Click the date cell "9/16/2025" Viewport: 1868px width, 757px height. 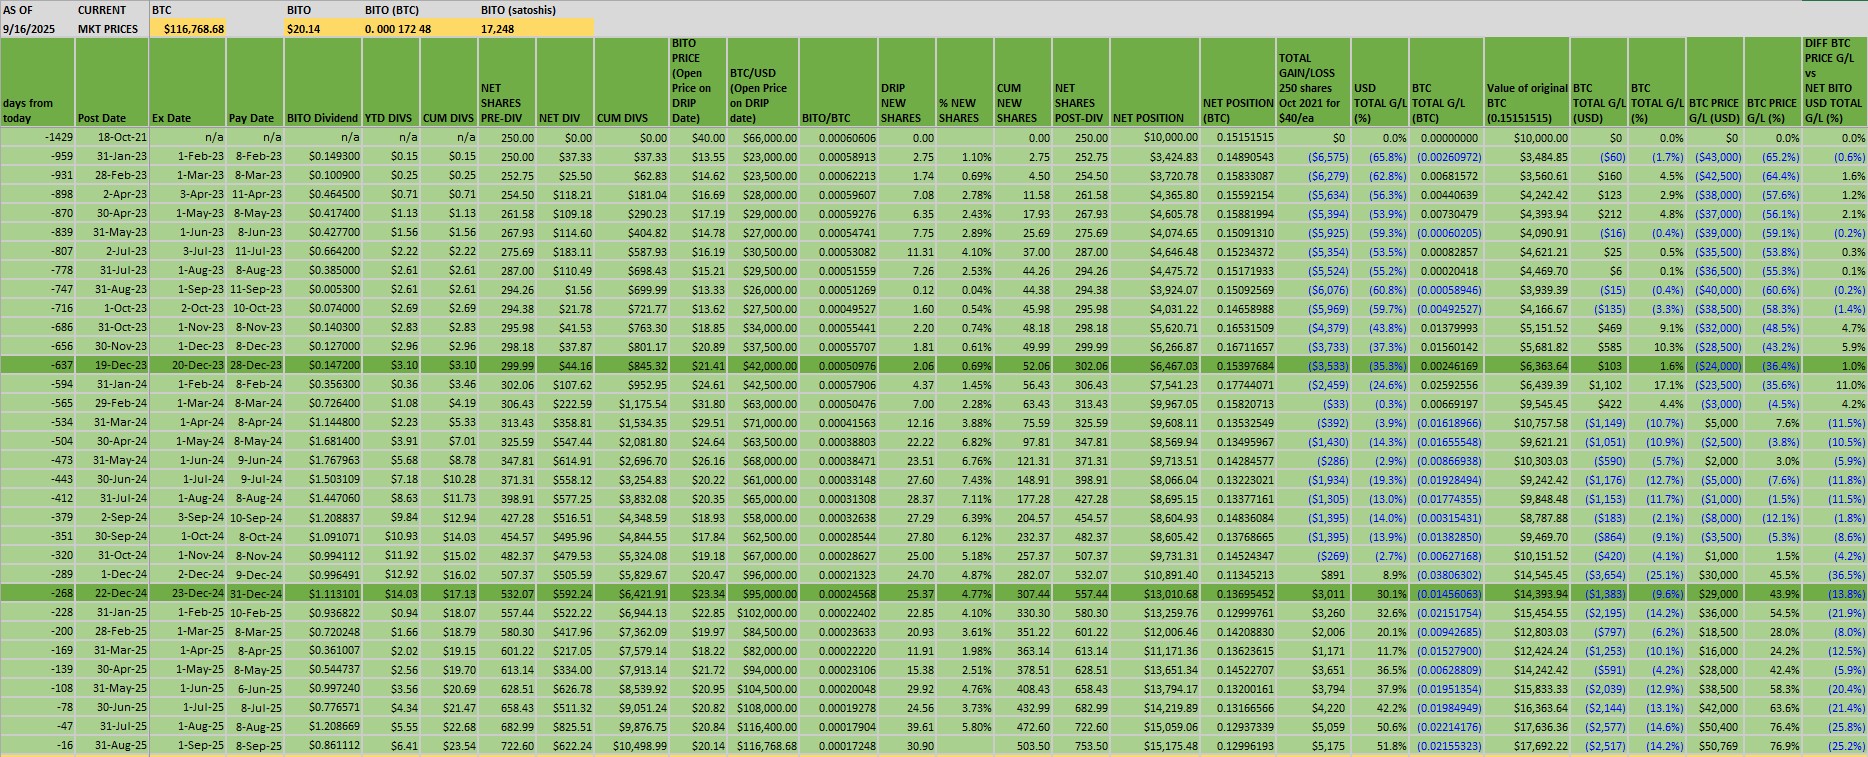coord(37,29)
